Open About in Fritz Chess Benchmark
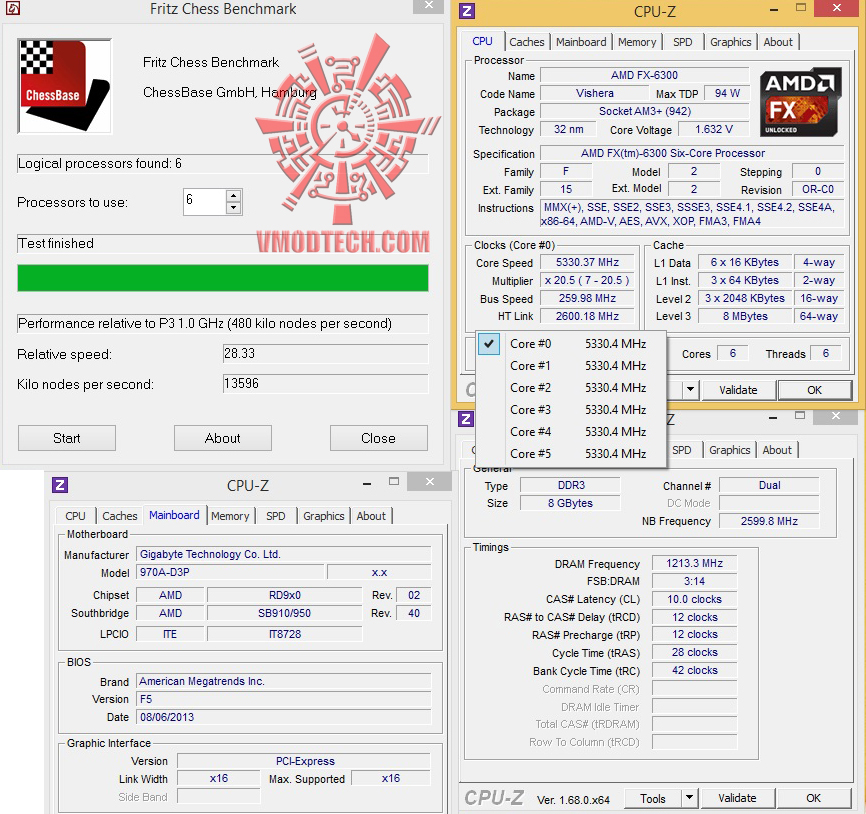866x814 pixels. 223,438
